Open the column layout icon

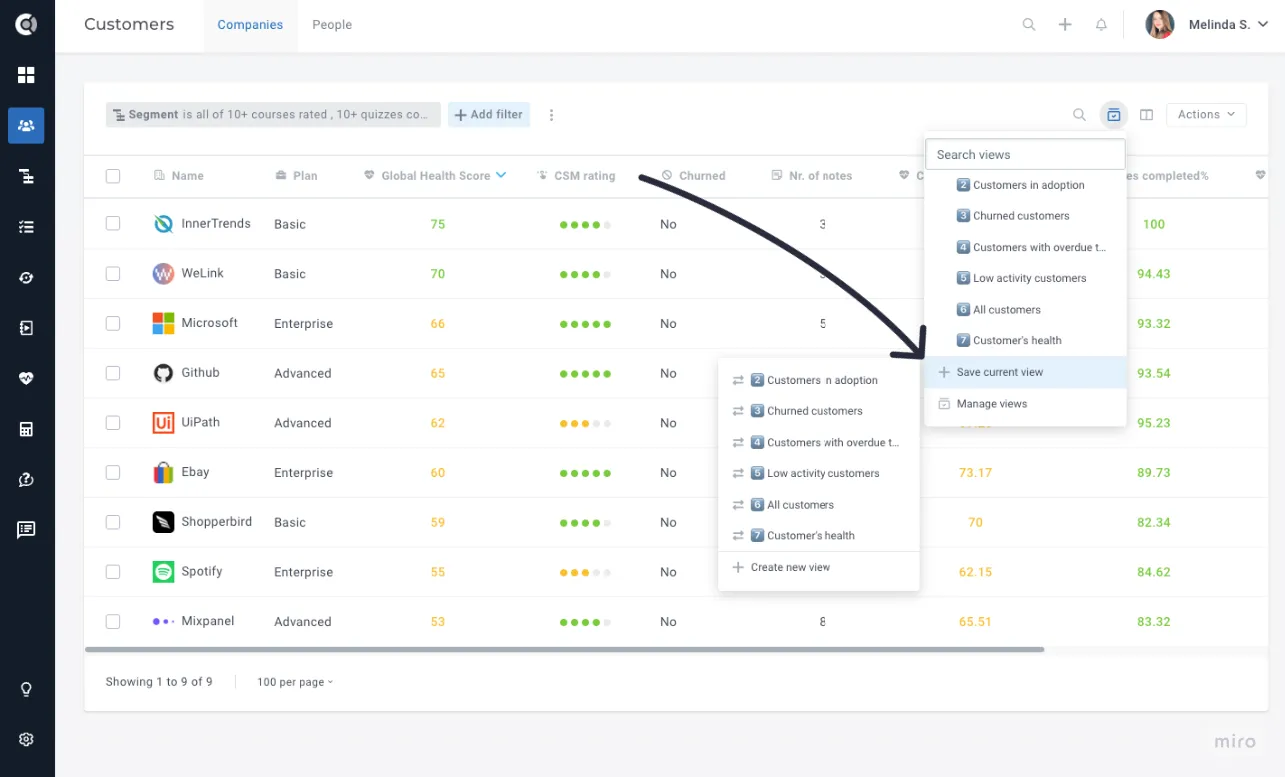point(1147,115)
